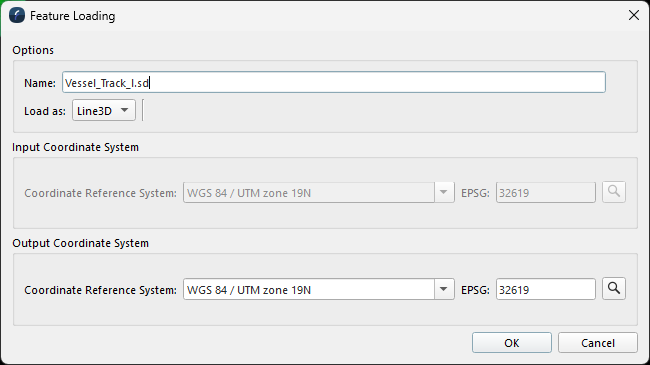Viewport: 650px width, 365px height.
Task: Click the application logo in the title bar
Action: (x=17, y=16)
